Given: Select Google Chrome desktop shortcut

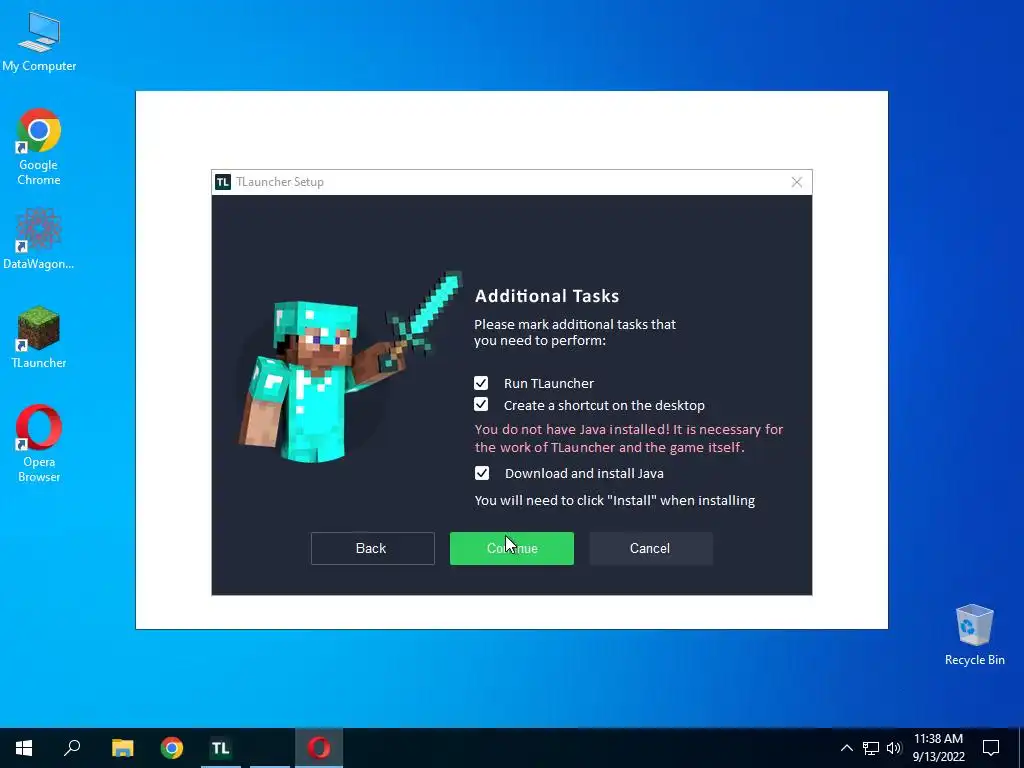Looking at the screenshot, I should (x=39, y=148).
